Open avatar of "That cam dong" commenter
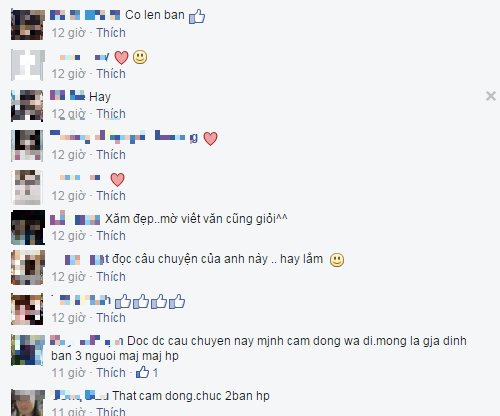 [28, 403]
